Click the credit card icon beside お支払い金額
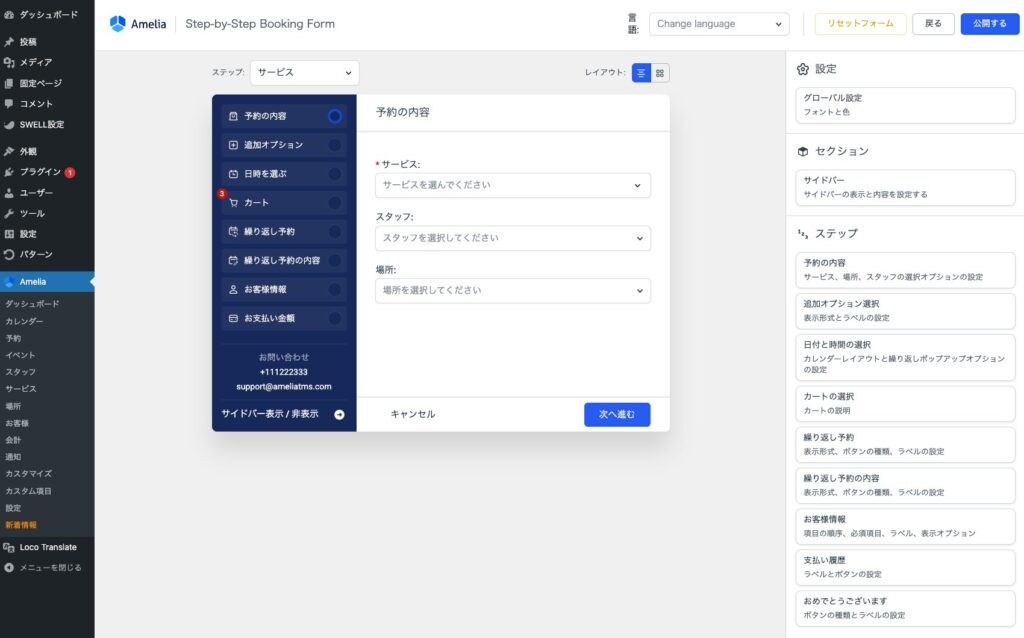This screenshot has height=638, width=1024. 234,319
